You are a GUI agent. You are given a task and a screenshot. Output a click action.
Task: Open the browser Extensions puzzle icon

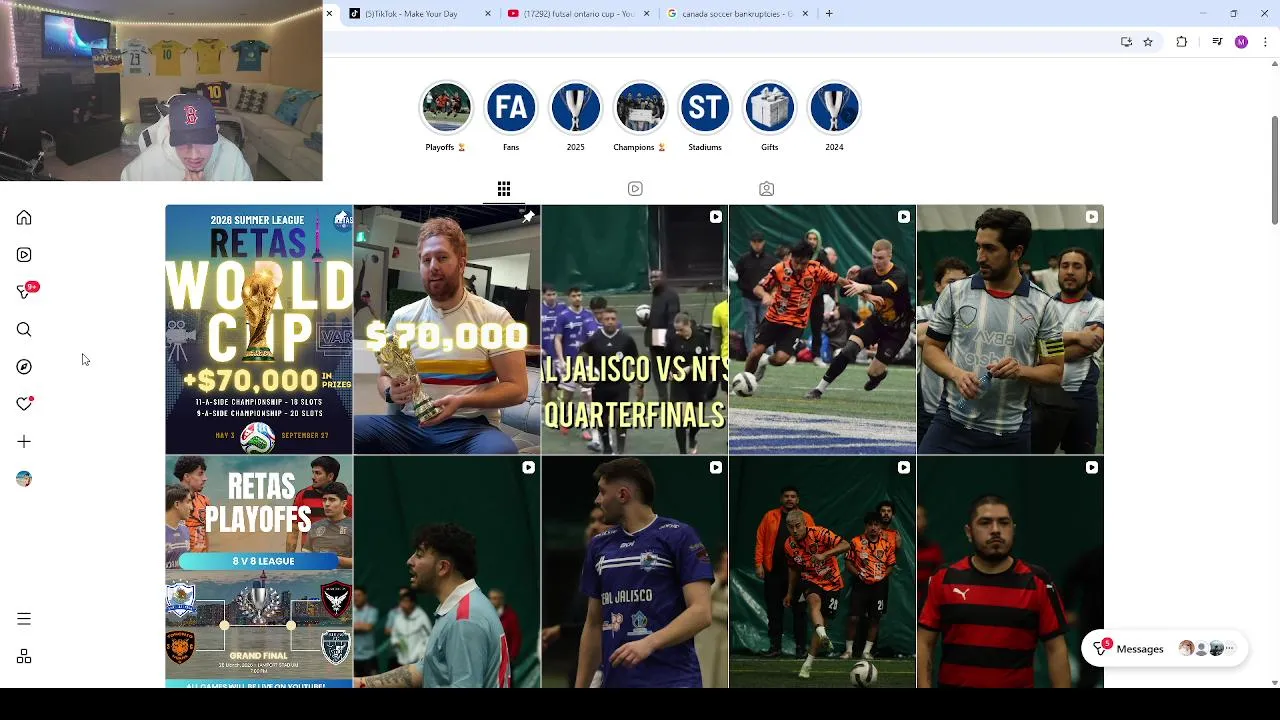pos(1182,42)
